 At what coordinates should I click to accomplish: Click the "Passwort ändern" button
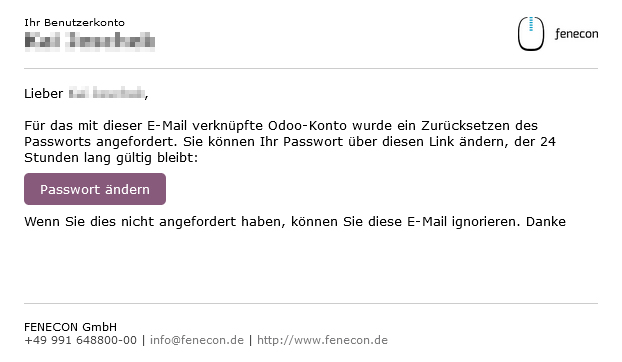pos(95,189)
